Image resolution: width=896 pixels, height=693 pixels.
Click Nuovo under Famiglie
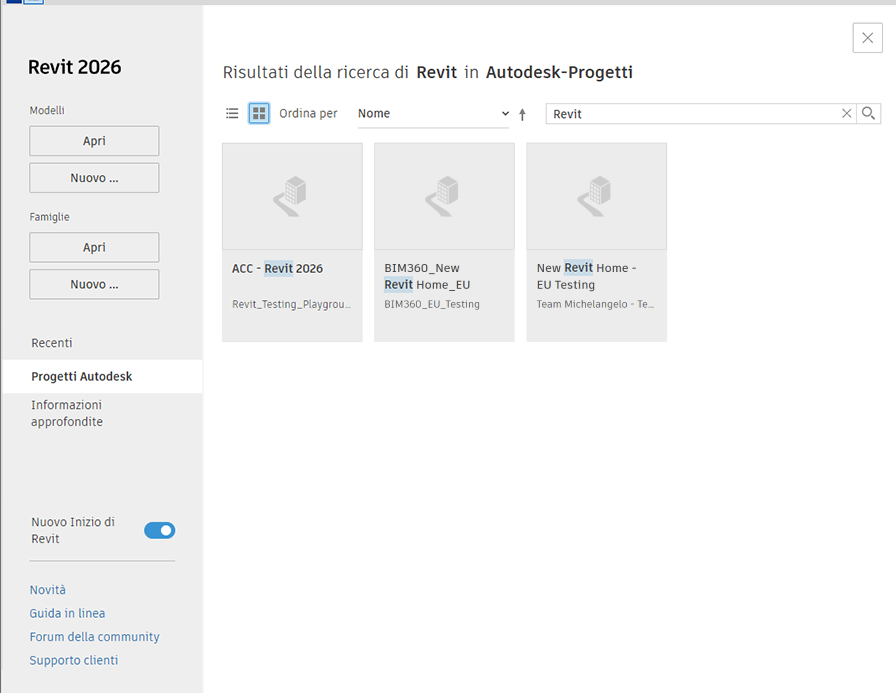[94, 284]
